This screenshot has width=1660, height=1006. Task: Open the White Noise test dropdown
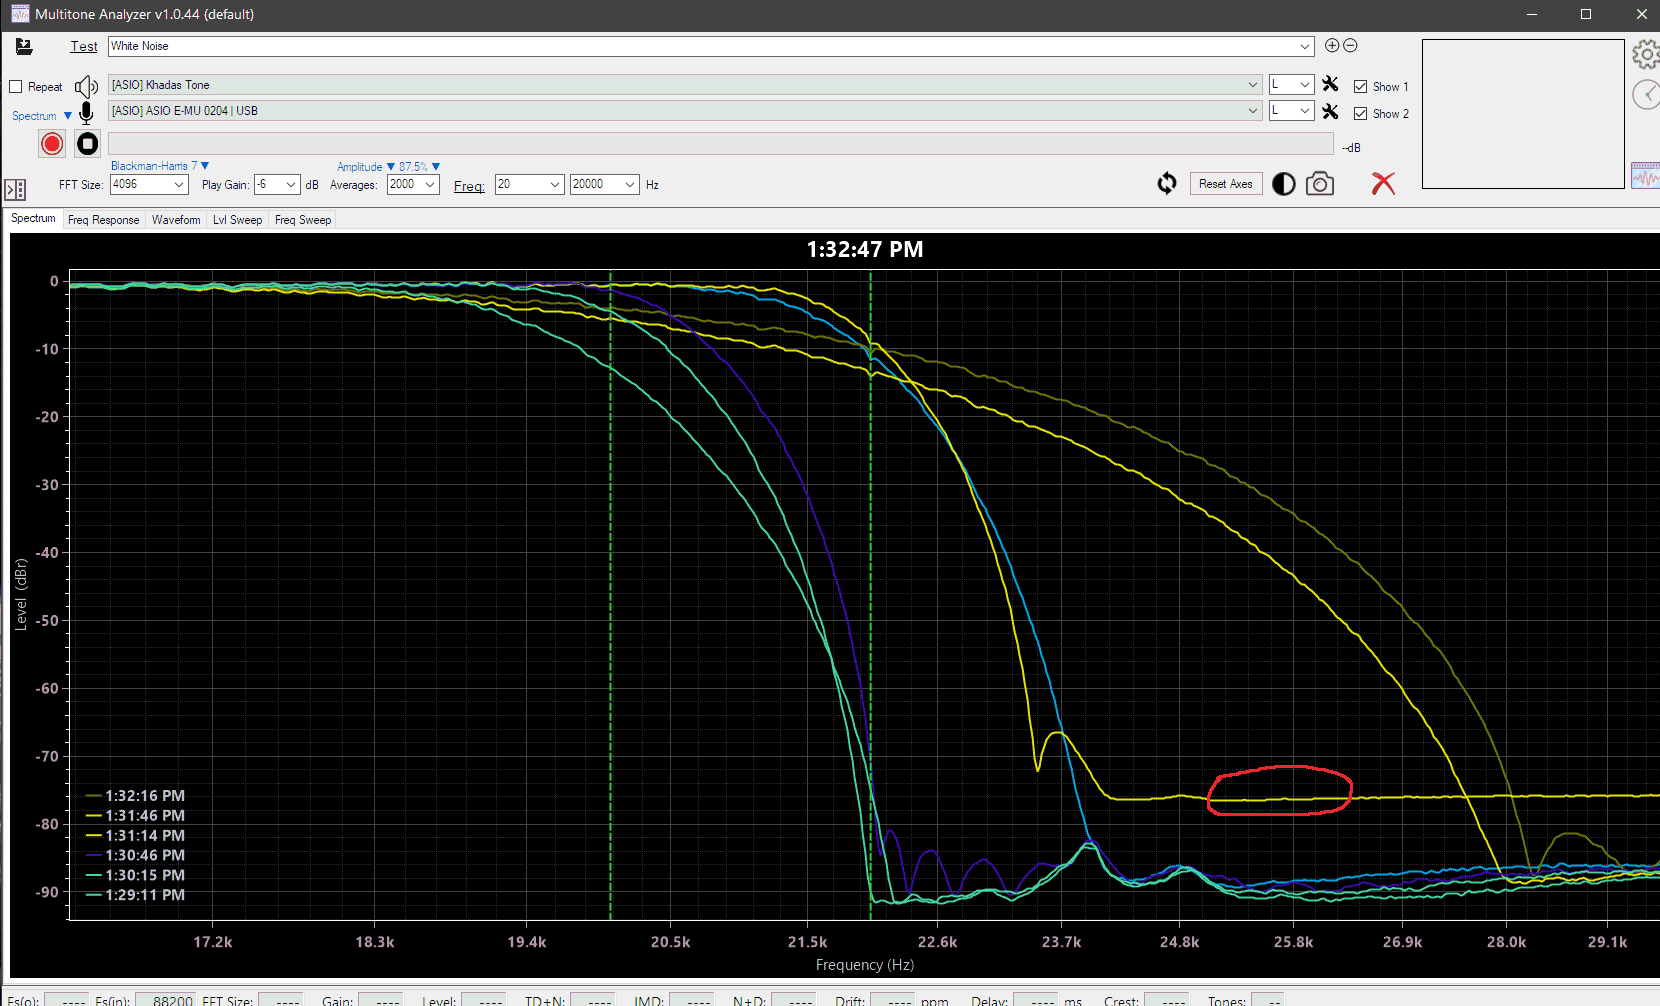coord(1304,46)
